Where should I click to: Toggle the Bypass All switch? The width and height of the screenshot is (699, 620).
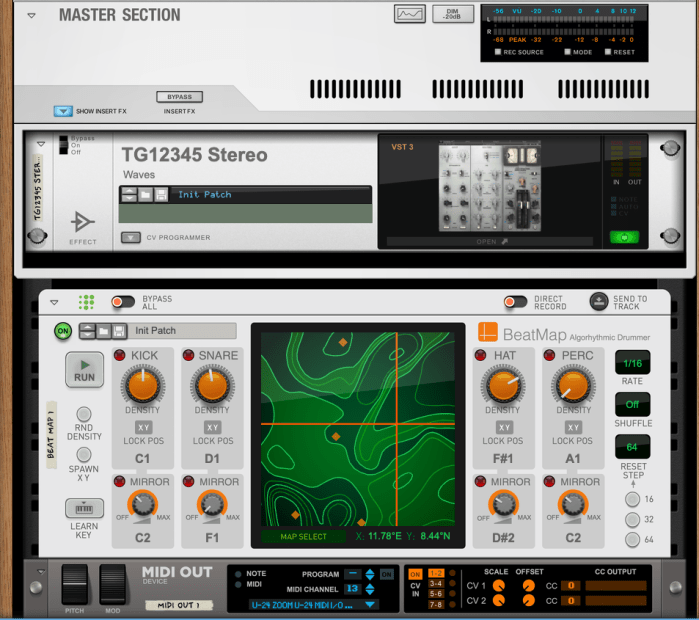click(x=123, y=301)
